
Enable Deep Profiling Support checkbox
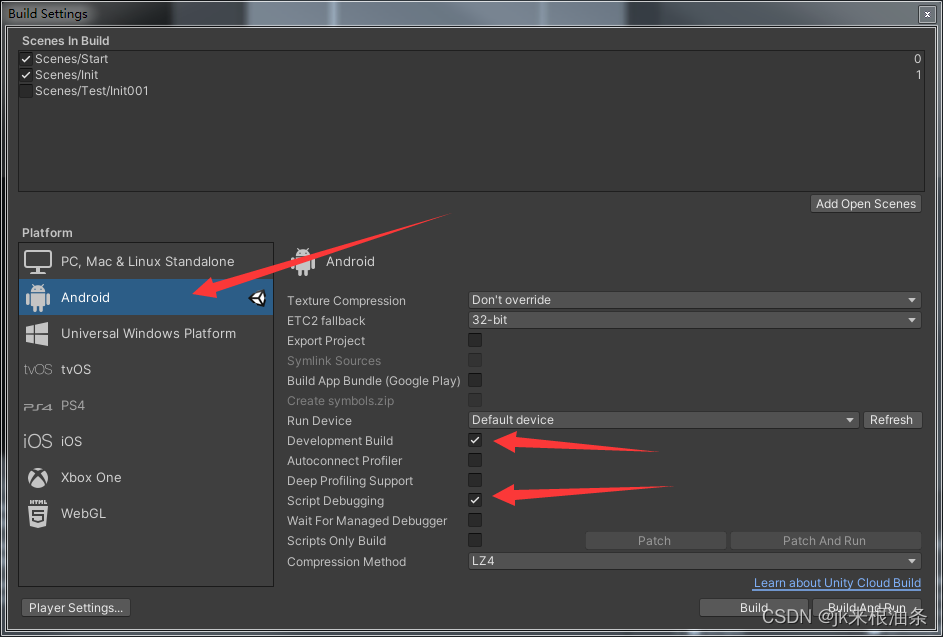point(475,480)
